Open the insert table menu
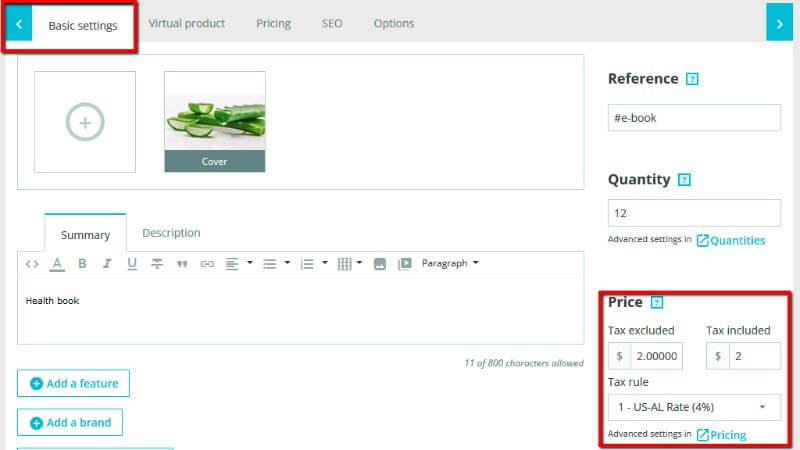This screenshot has width=800, height=450. click(x=349, y=263)
